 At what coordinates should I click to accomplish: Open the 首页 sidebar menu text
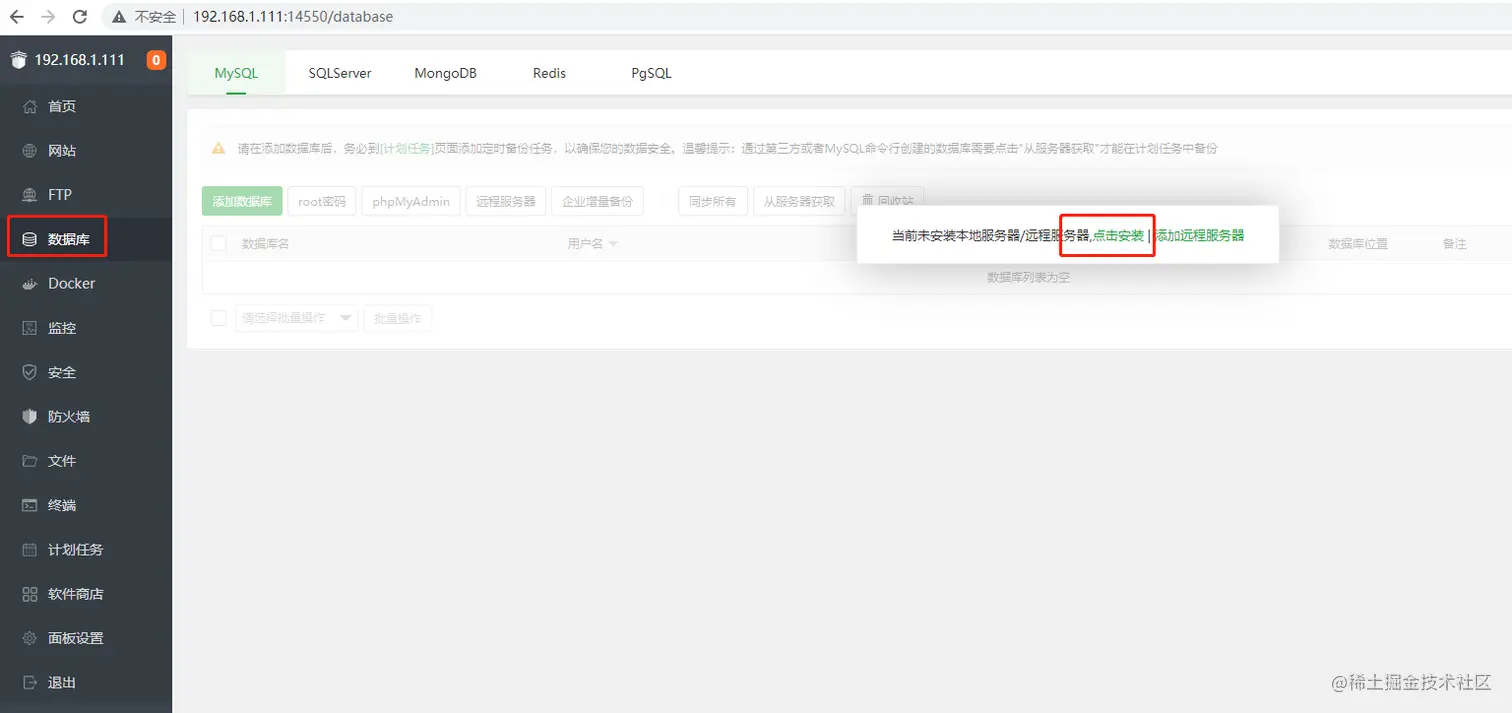tap(62, 106)
